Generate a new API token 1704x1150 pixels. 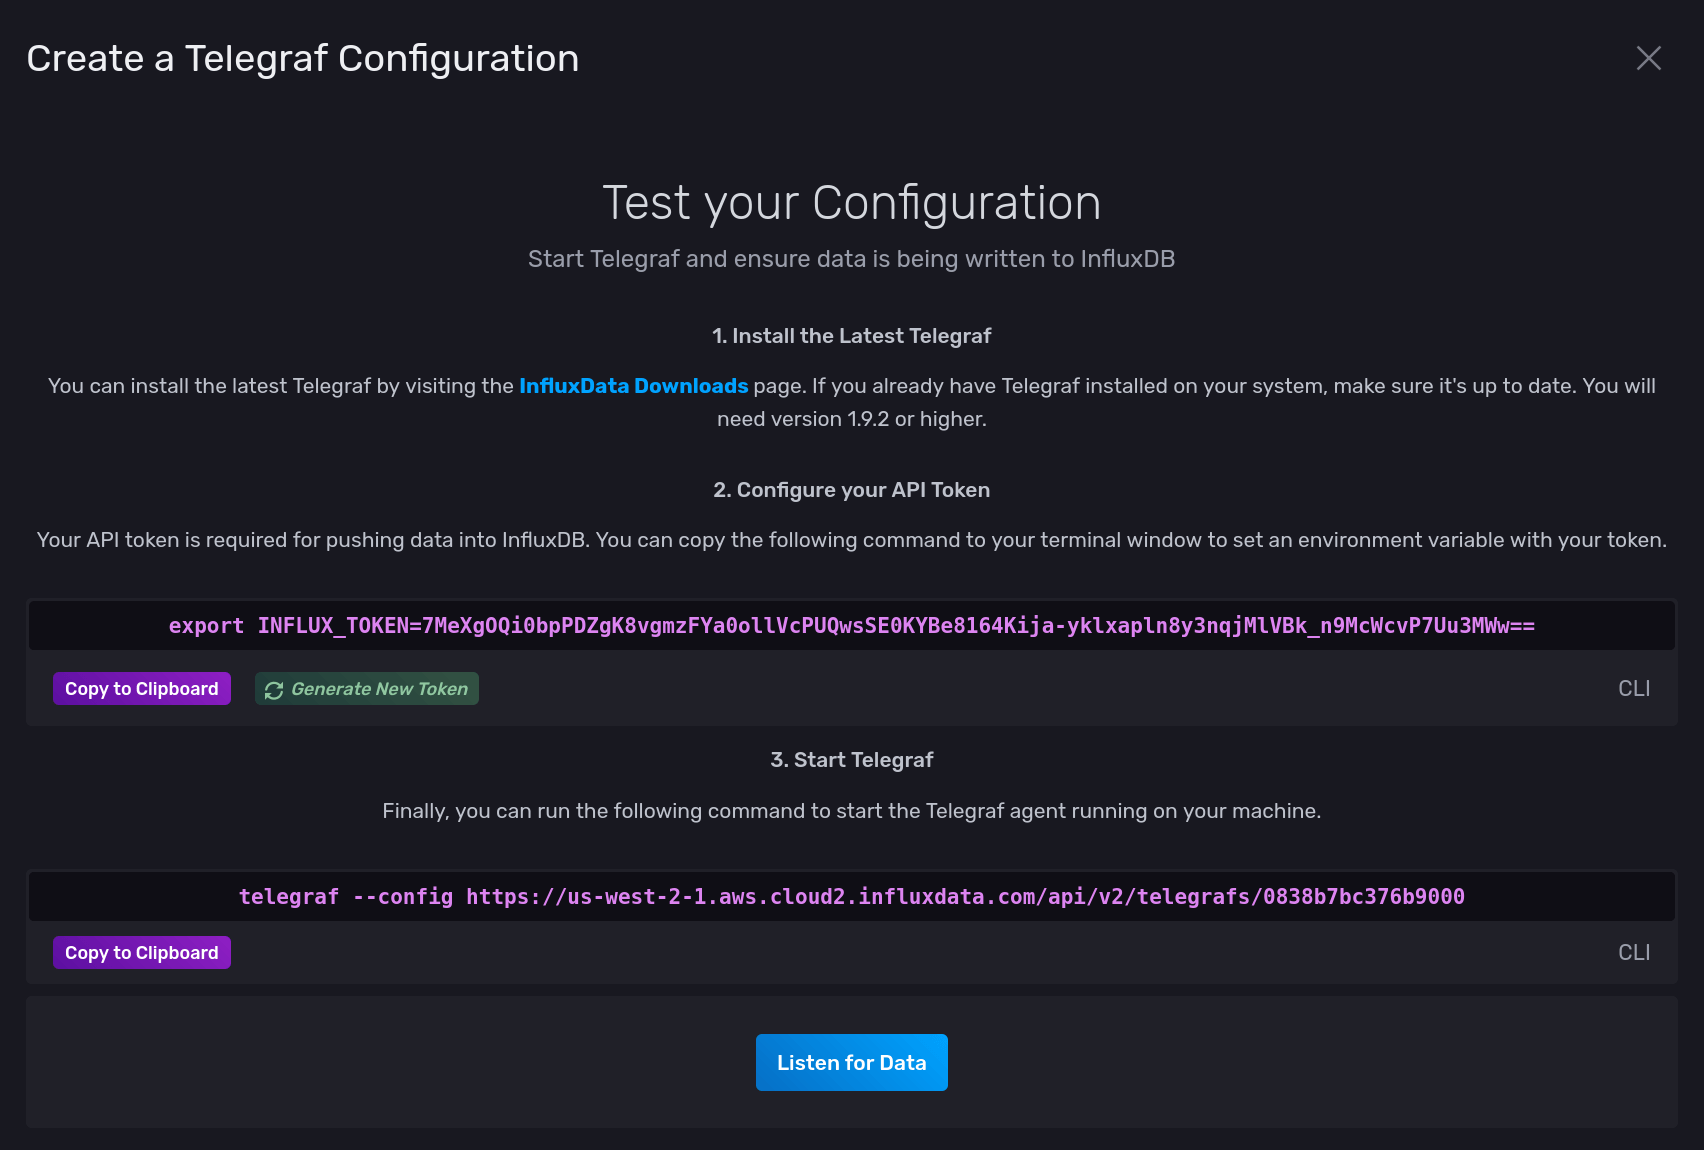pos(366,688)
